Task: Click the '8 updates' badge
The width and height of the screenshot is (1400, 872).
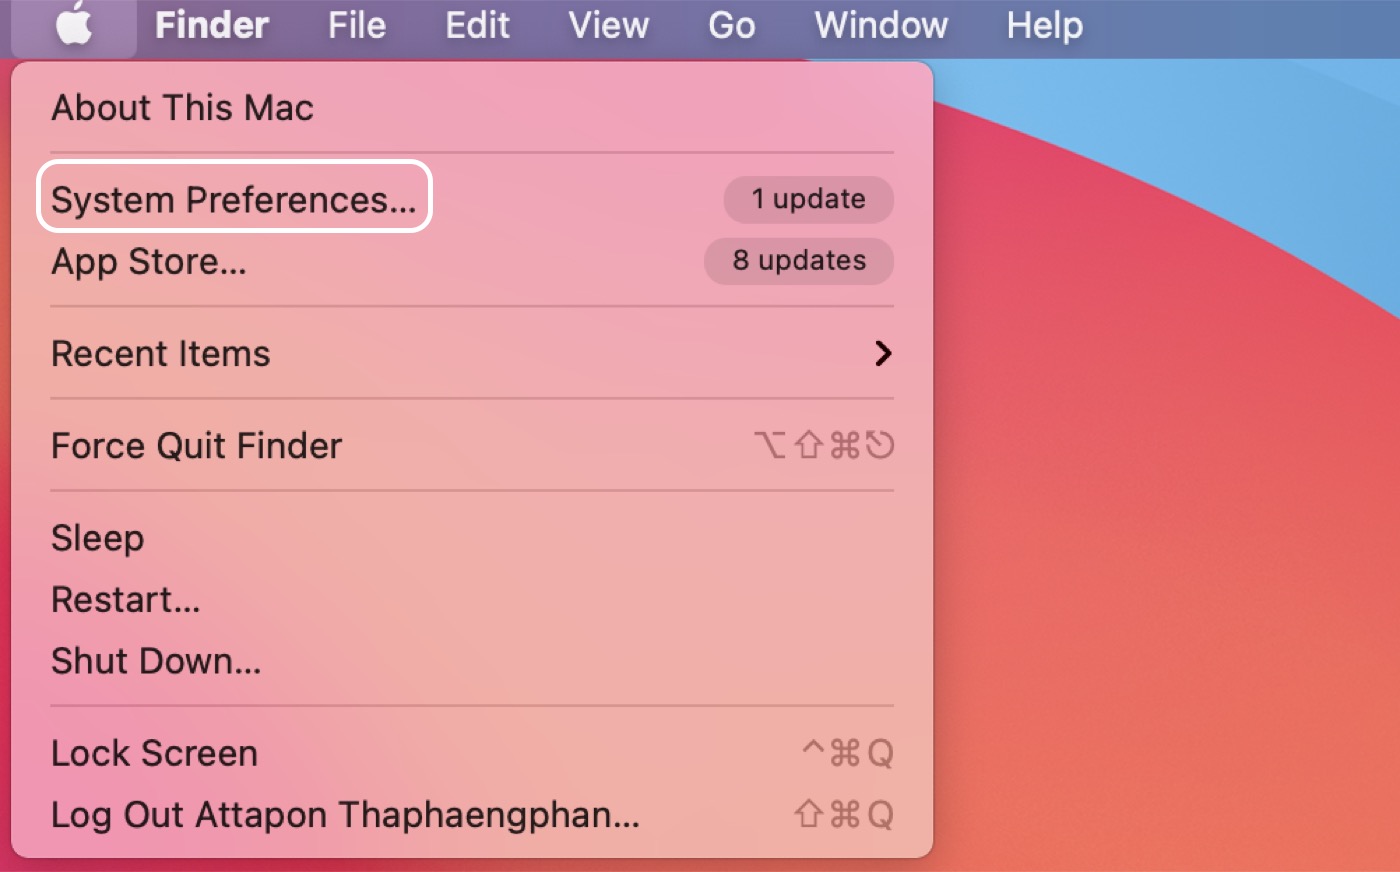Action: pos(798,261)
